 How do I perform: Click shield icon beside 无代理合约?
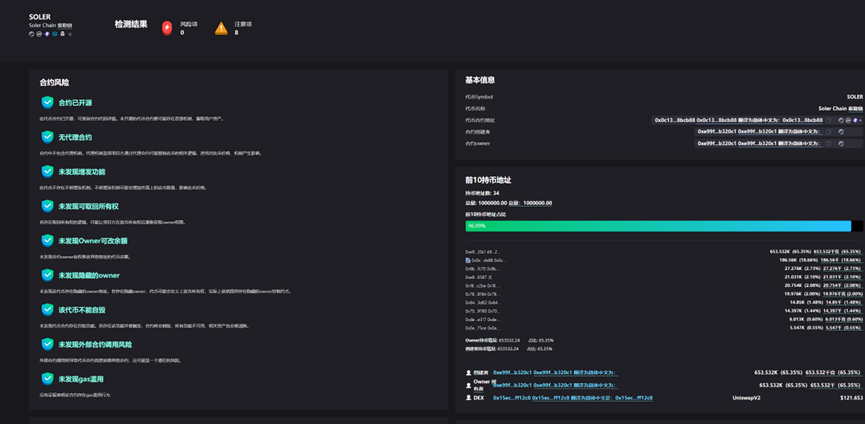[x=47, y=137]
